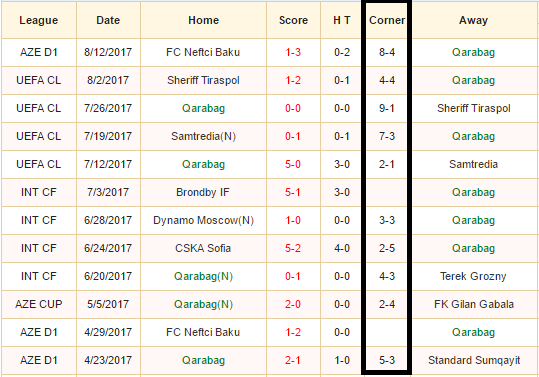Click the 0-0 score on 7/26/2017

click(x=293, y=108)
